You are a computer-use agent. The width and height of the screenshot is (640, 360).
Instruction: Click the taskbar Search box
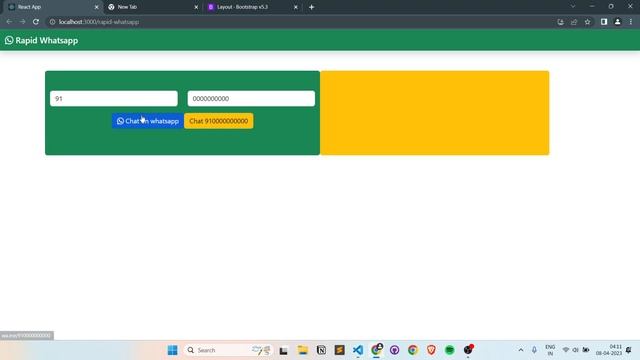click(x=228, y=350)
